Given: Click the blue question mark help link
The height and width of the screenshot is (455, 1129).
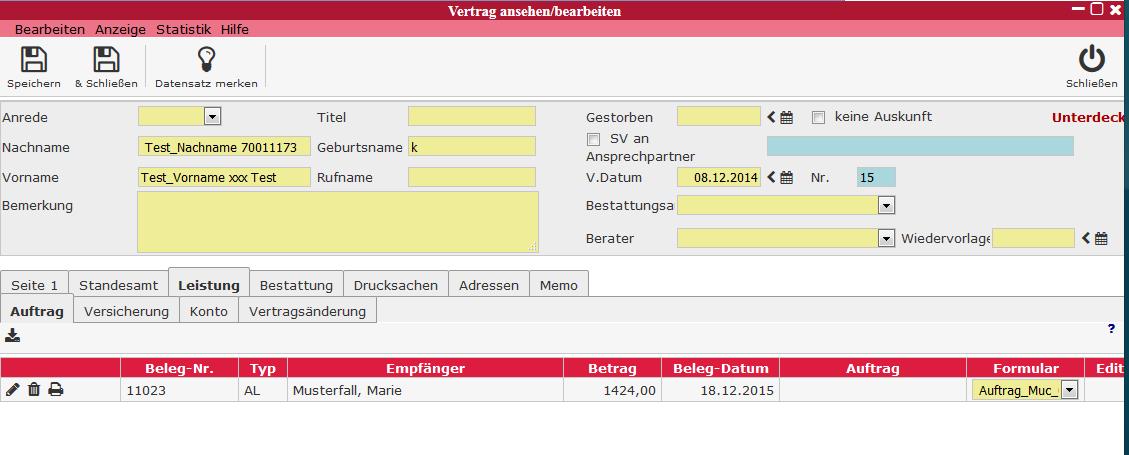Looking at the screenshot, I should point(1111,328).
